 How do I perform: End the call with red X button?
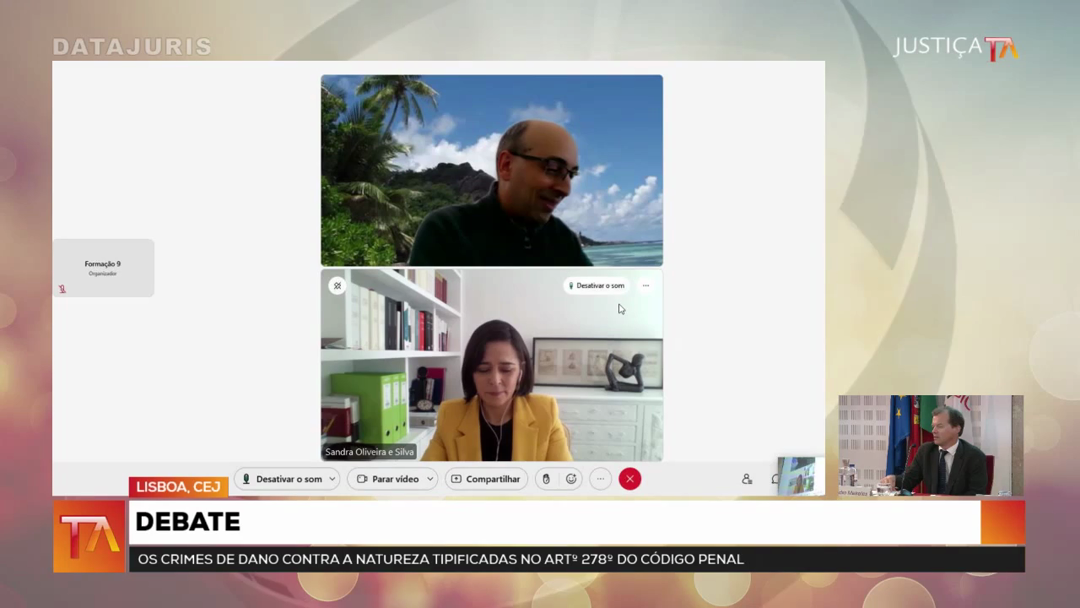(630, 479)
